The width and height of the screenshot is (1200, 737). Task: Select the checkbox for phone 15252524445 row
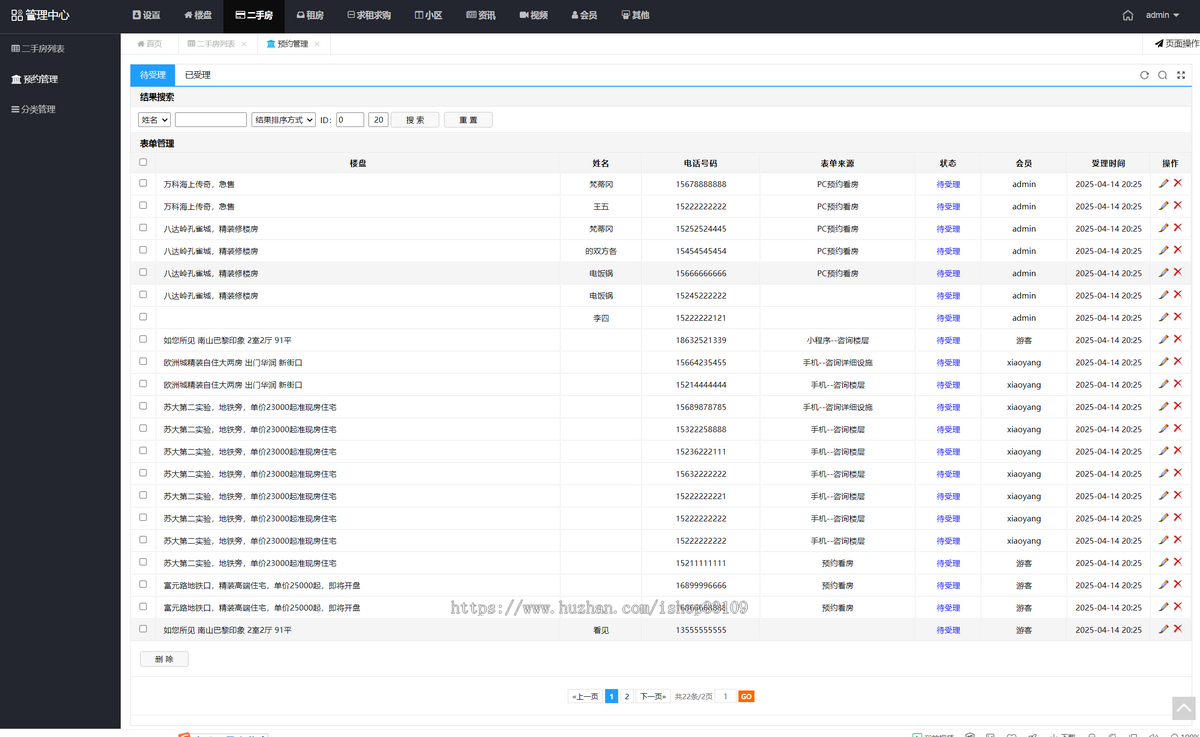coord(143,228)
